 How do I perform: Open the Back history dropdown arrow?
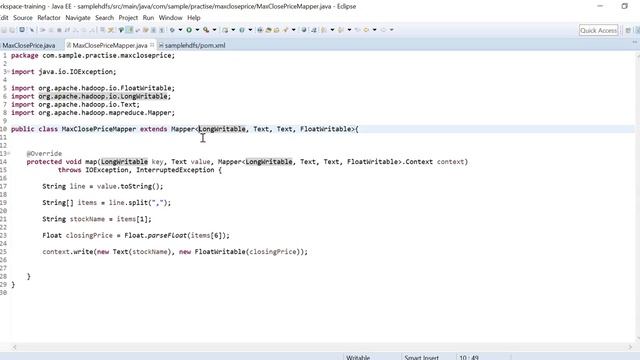tap(374, 30)
